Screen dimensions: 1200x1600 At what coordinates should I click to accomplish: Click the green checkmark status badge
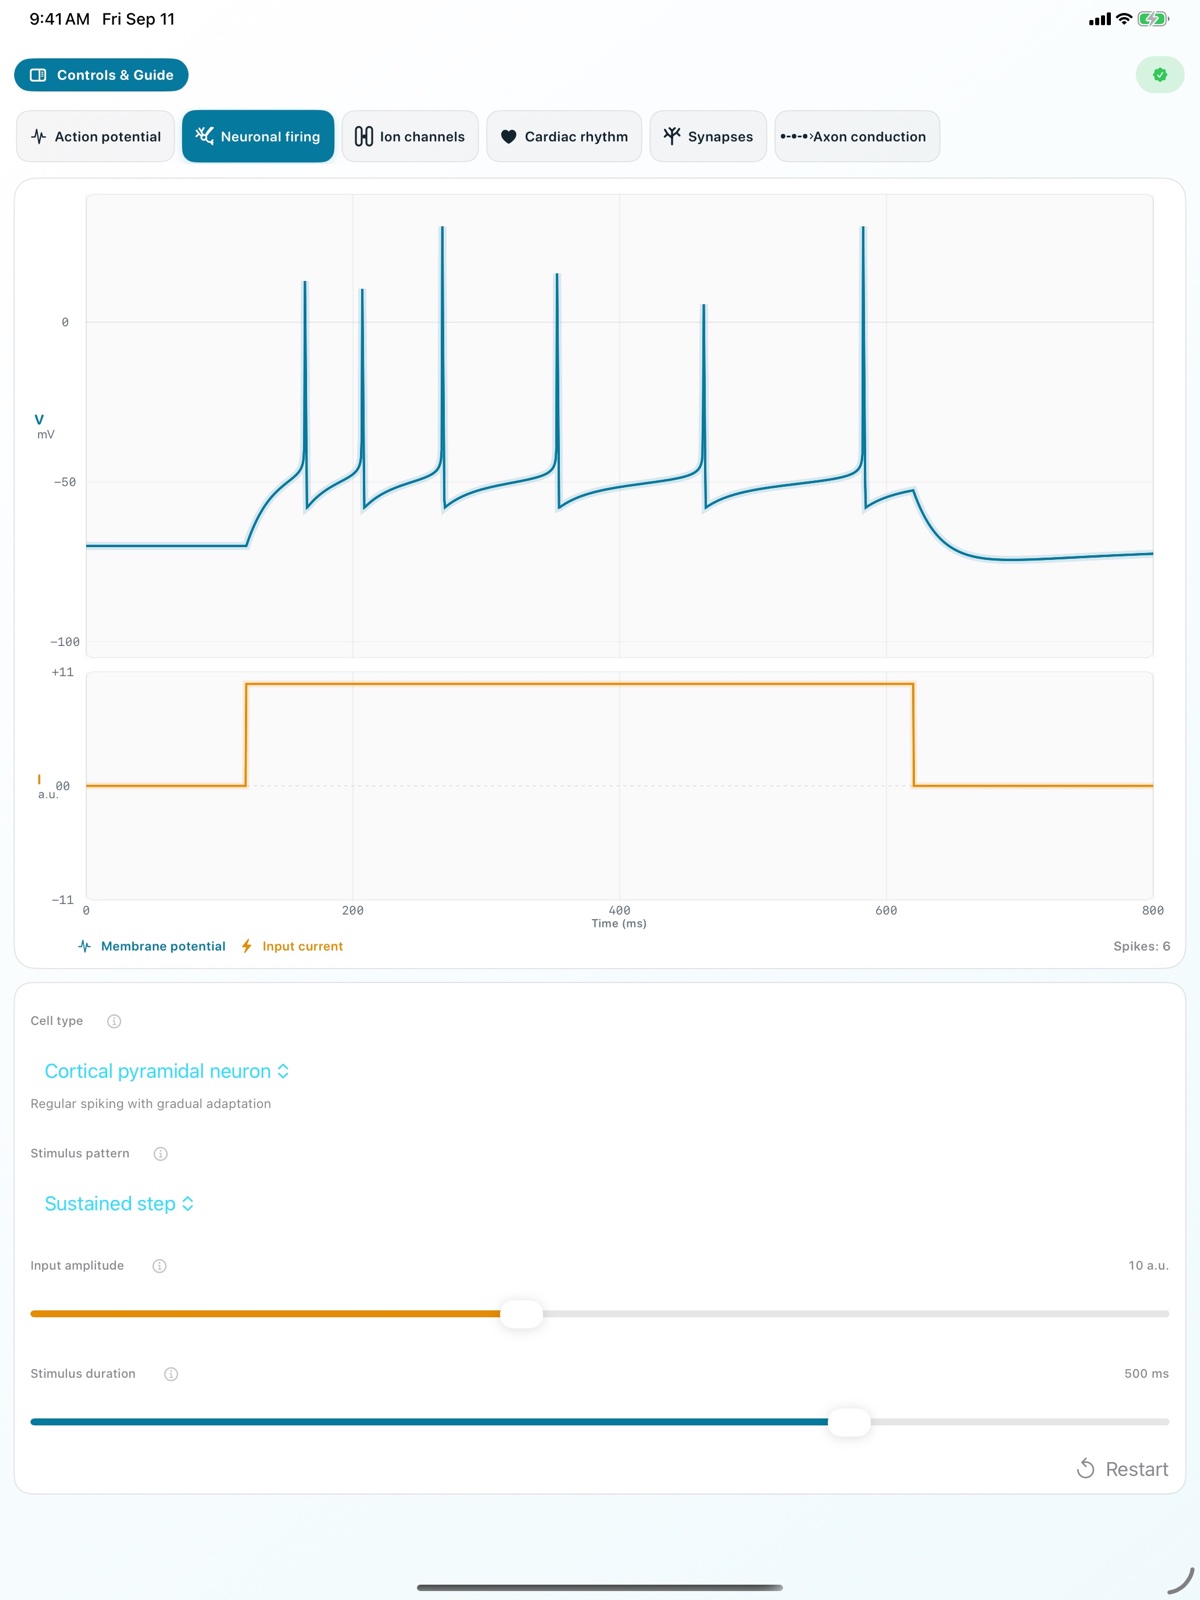[1160, 75]
